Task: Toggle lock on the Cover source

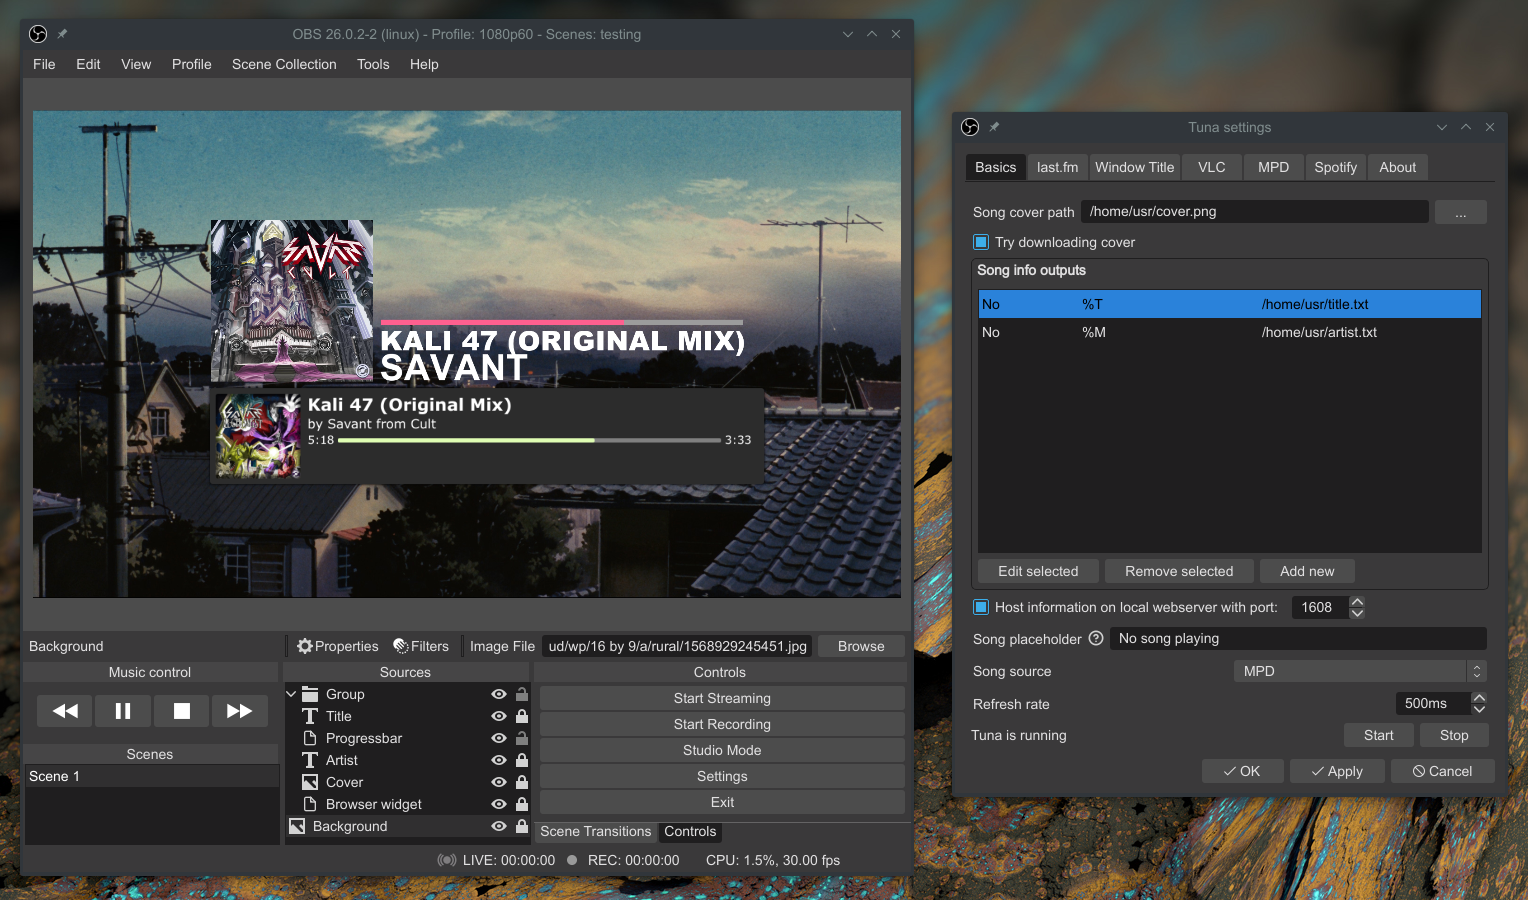Action: [522, 782]
